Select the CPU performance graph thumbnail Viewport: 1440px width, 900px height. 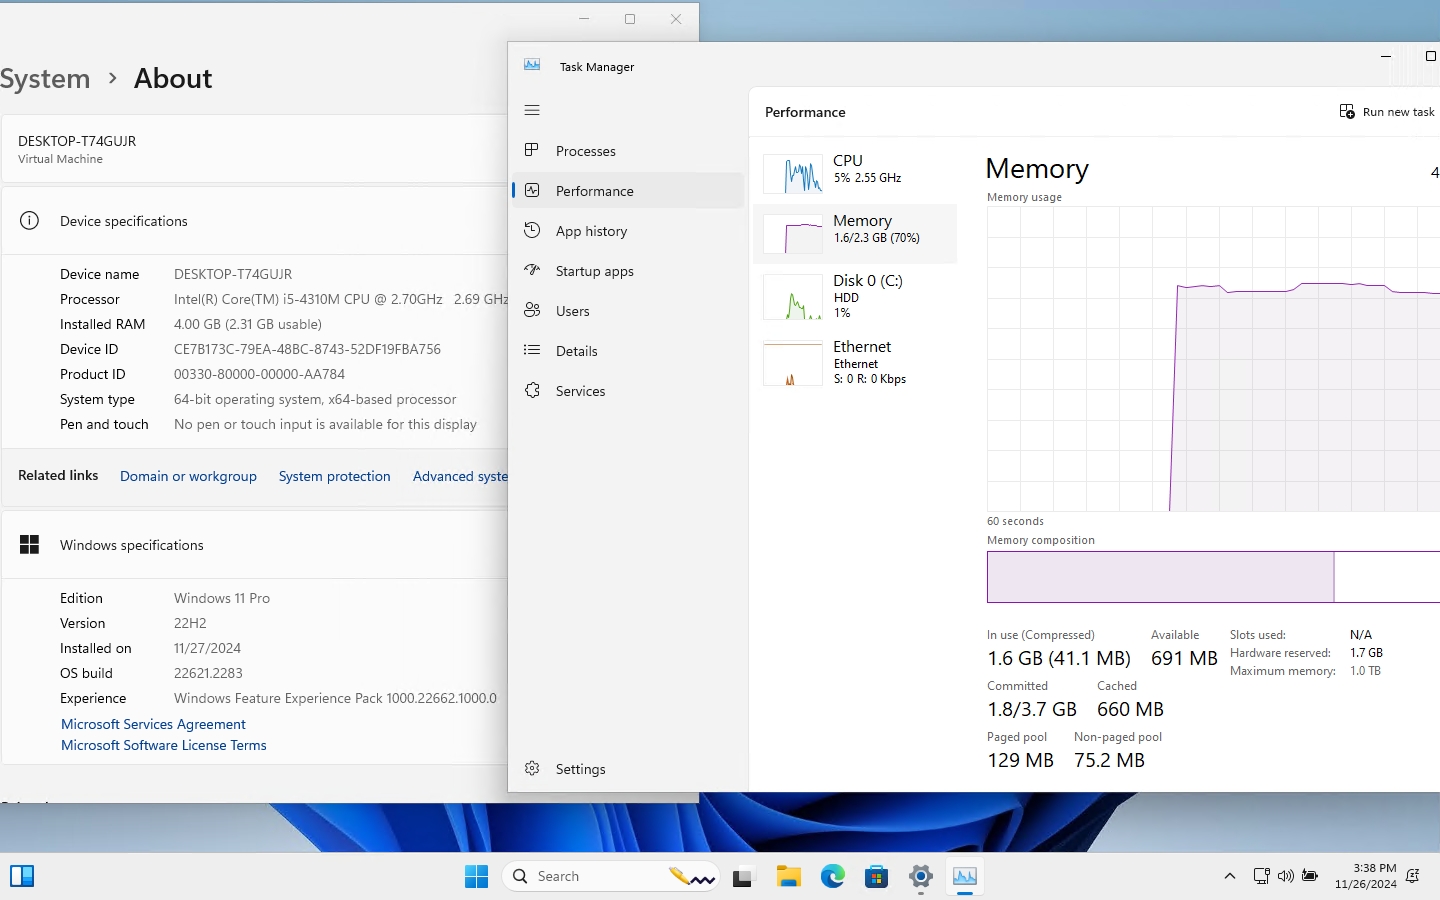[792, 173]
